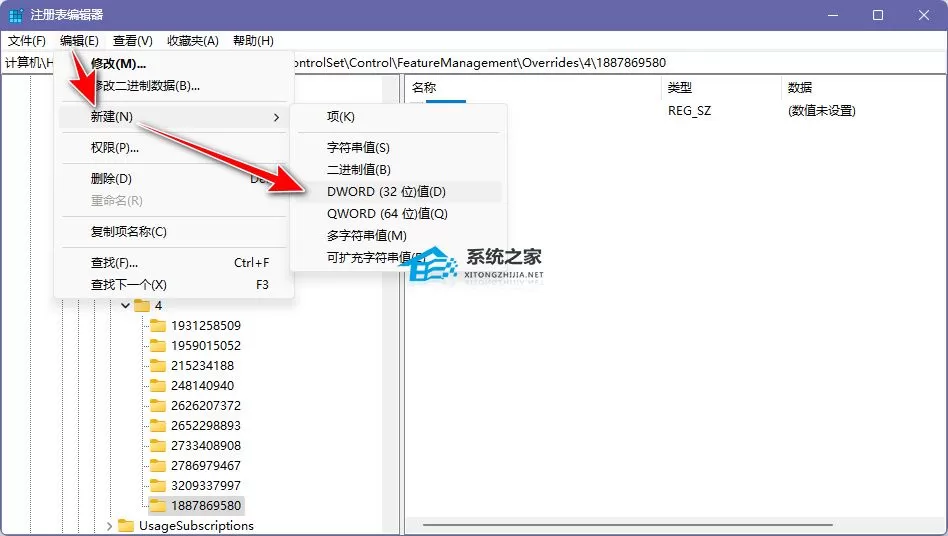Click the folder icon next to 1959015052
Screen dimensions: 948x536
[158, 346]
